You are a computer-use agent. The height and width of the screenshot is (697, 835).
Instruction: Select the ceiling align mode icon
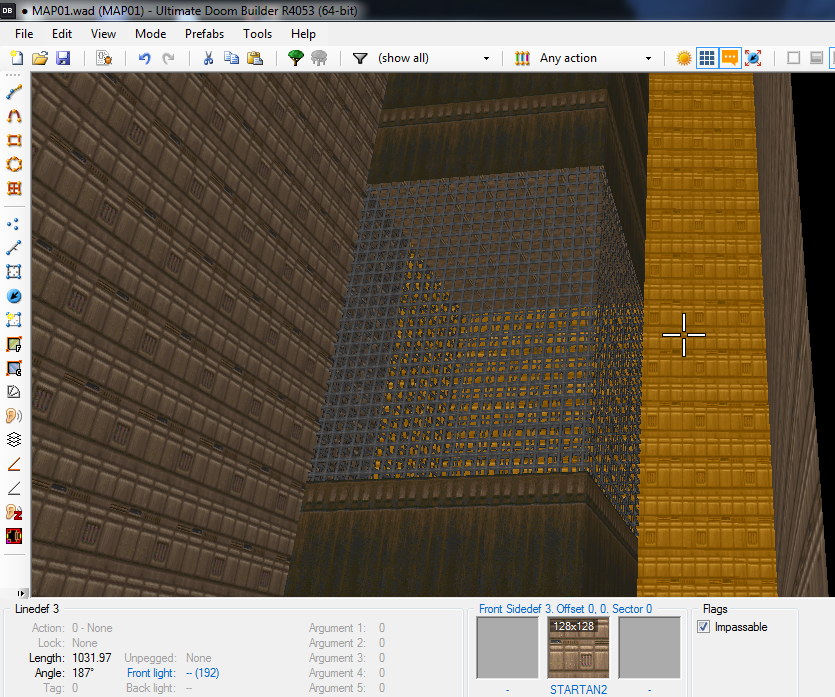[14, 368]
